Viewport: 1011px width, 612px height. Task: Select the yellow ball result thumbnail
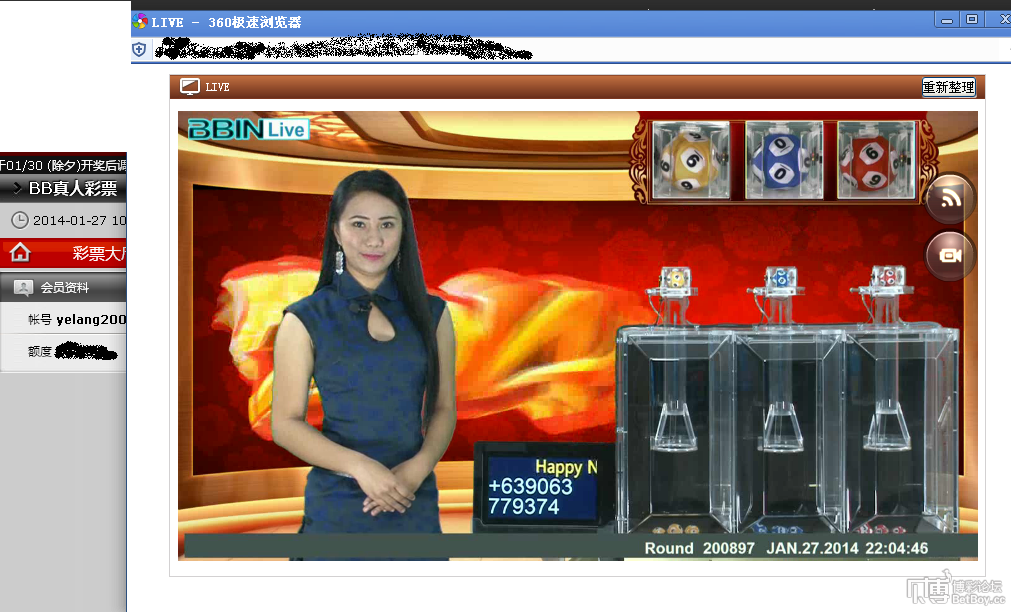[691, 160]
